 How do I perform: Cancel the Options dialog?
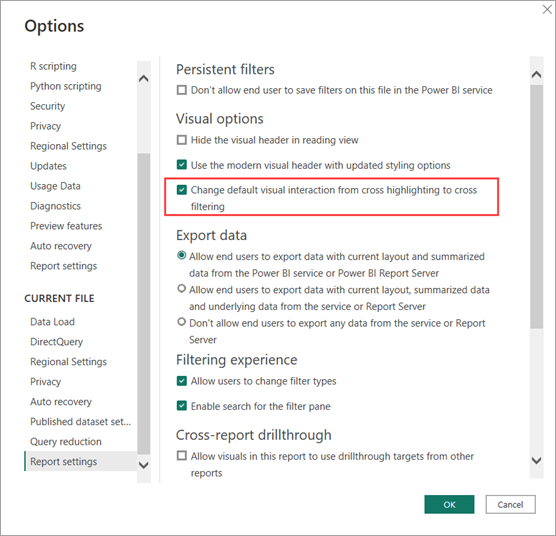(510, 504)
